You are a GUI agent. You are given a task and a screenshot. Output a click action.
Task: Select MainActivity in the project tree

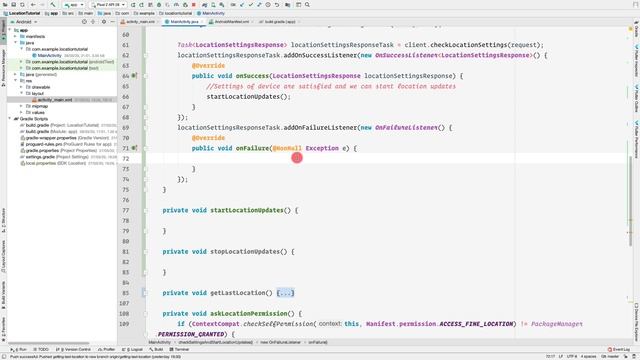pos(49,55)
